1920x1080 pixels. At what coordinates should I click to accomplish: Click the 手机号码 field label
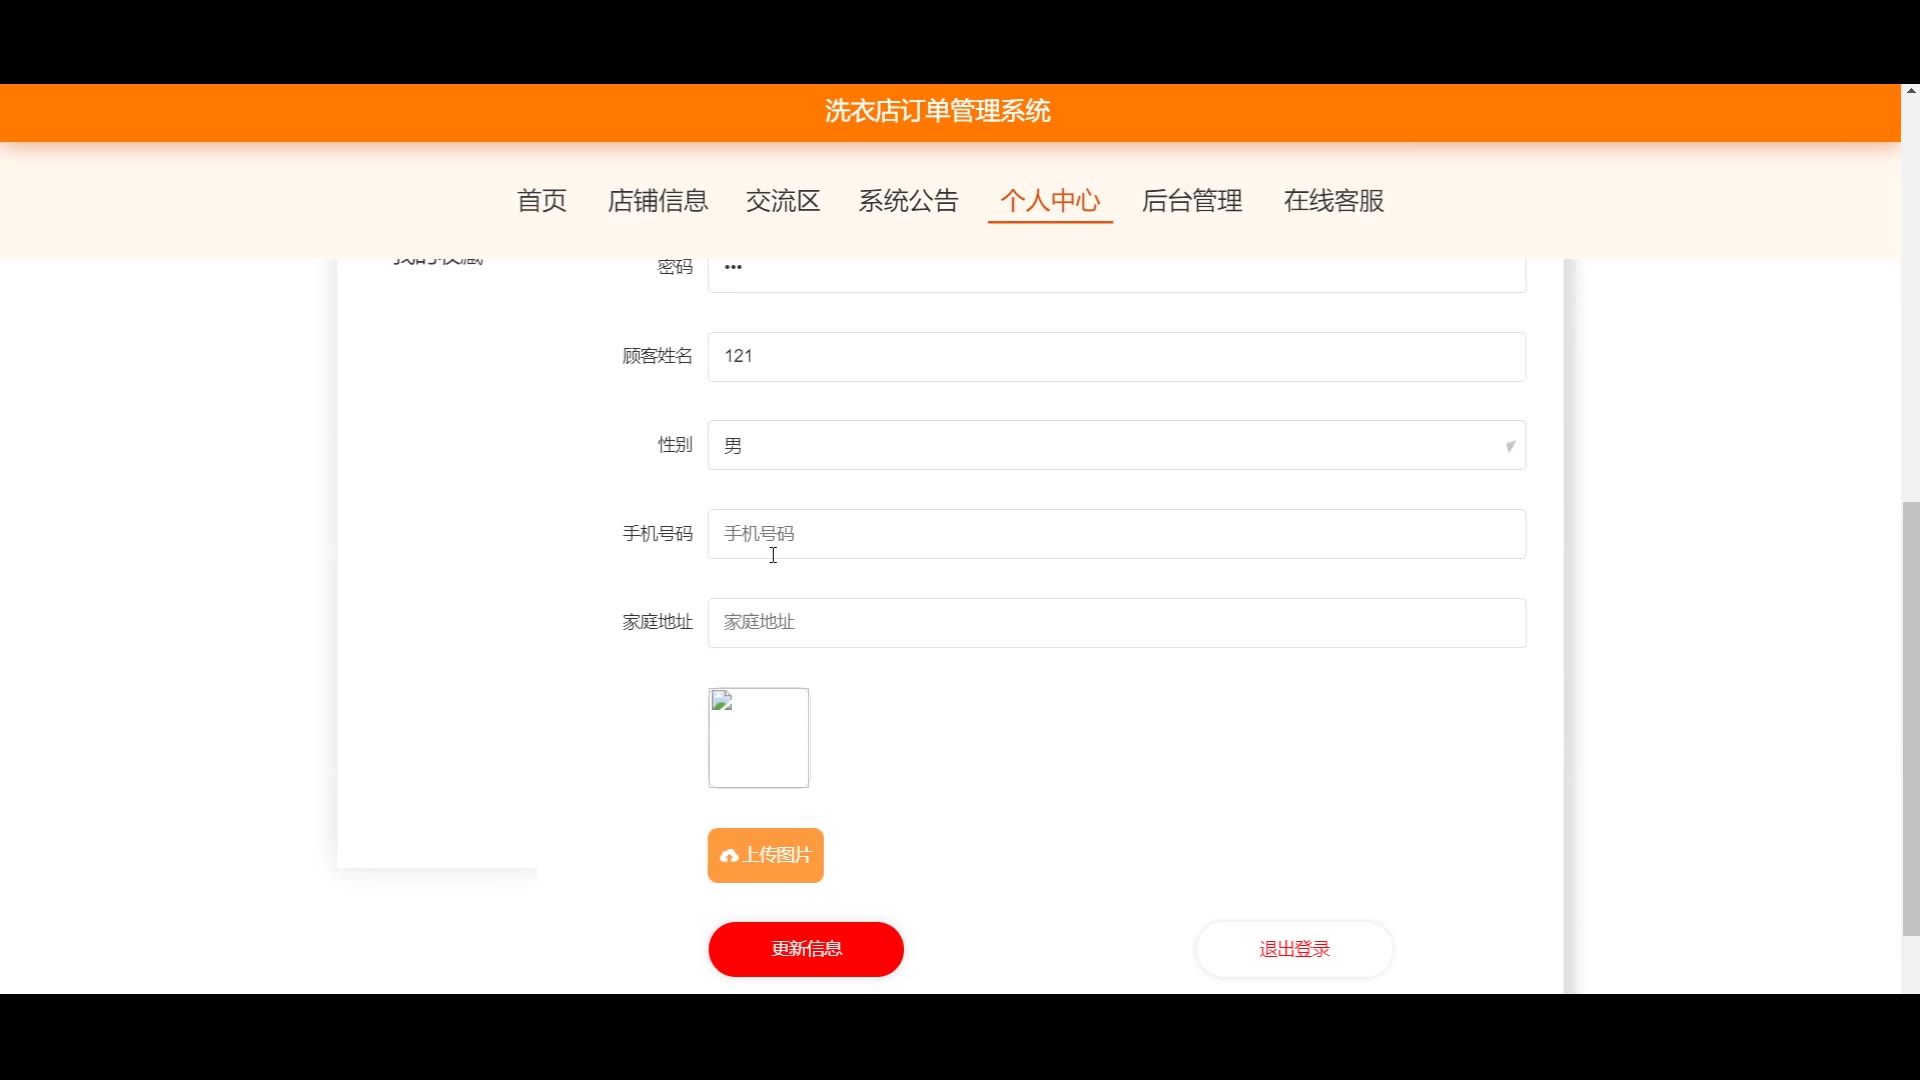(657, 534)
